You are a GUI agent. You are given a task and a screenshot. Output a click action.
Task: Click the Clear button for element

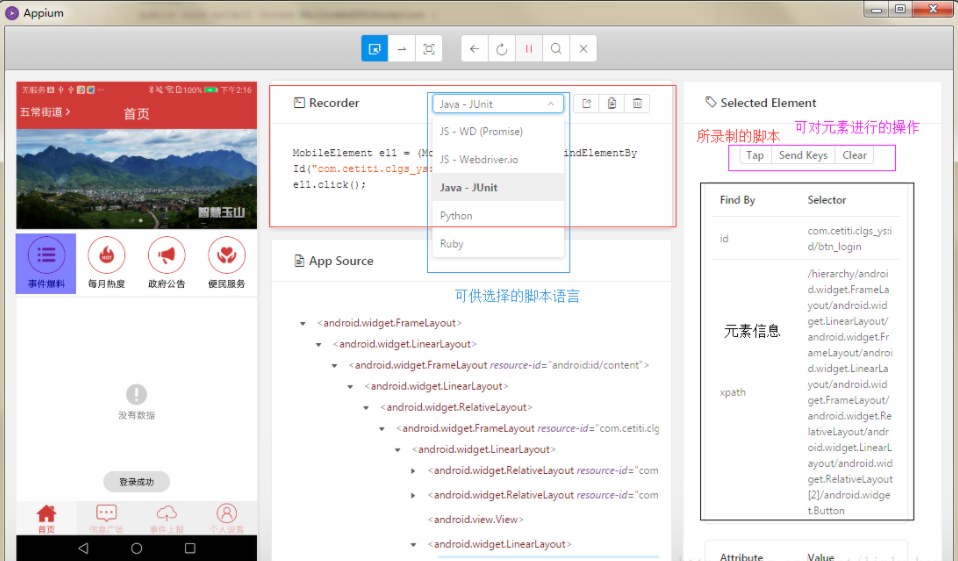(x=854, y=155)
